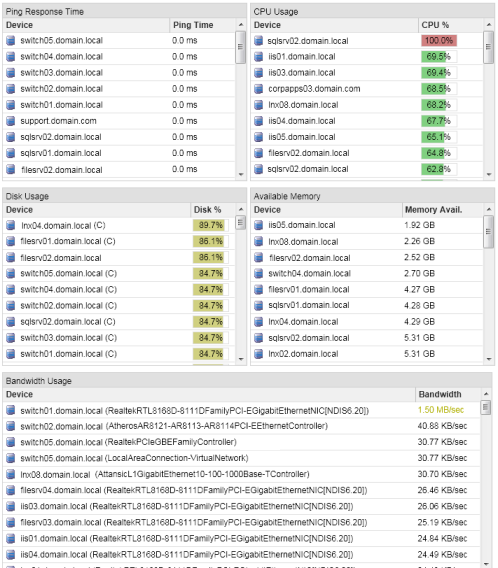The height and width of the screenshot is (568, 498).
Task: Click the 89.7% disk usage bar
Action: tap(210, 225)
